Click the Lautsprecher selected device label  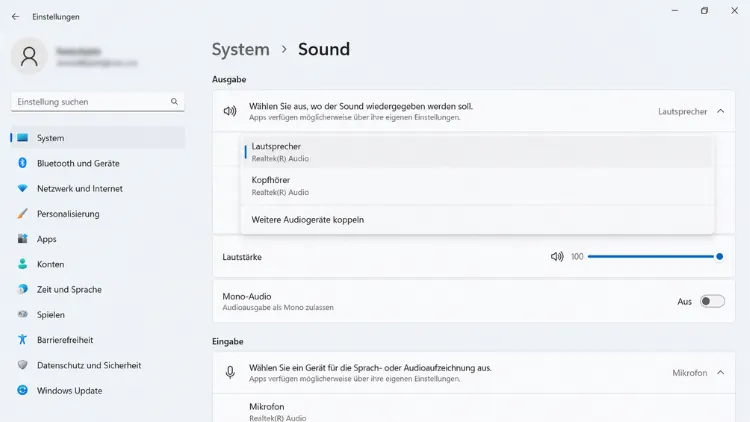click(x=683, y=111)
